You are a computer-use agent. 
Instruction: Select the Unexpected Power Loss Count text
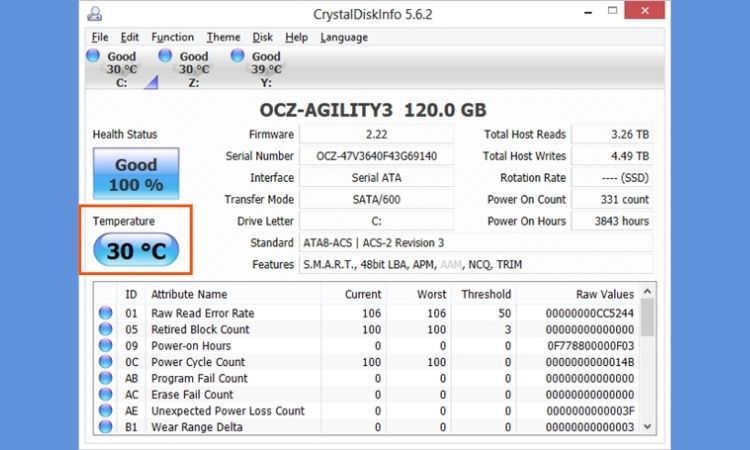[228, 411]
